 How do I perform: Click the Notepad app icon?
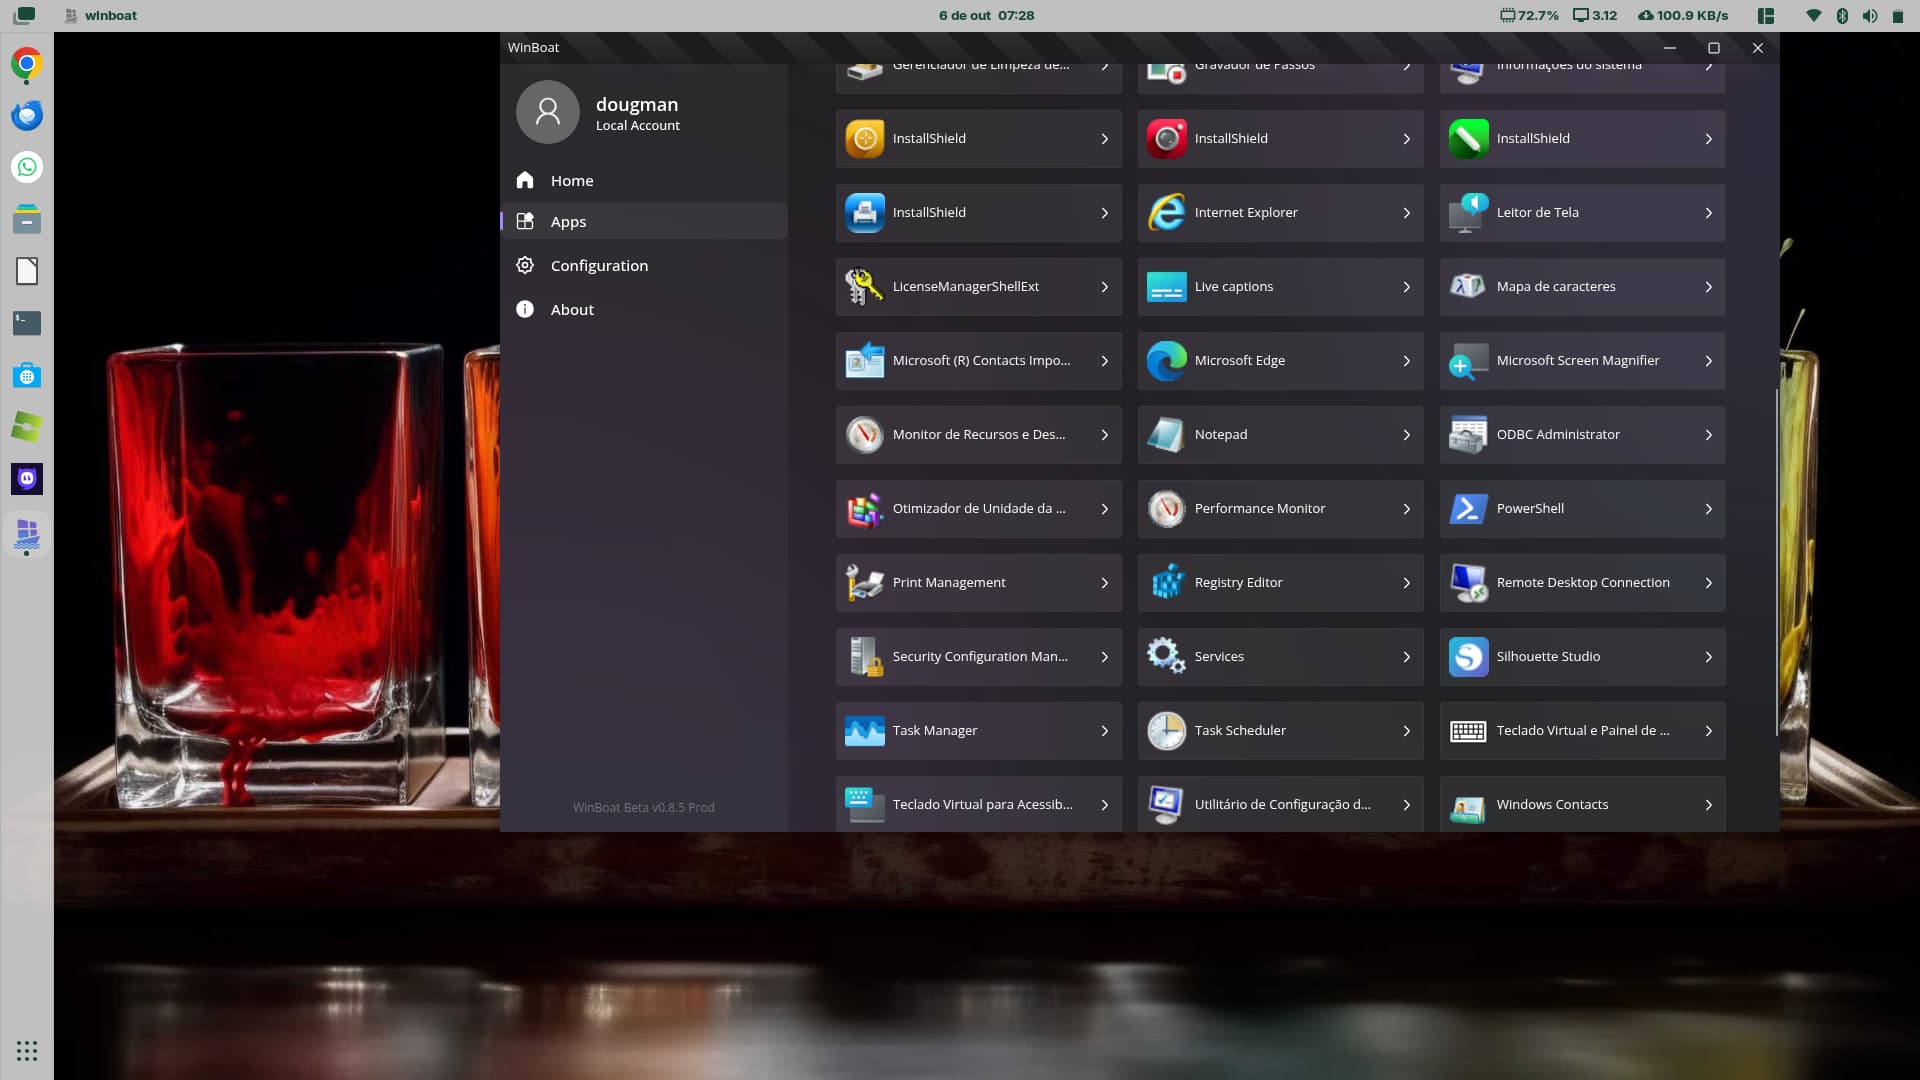coord(1166,435)
